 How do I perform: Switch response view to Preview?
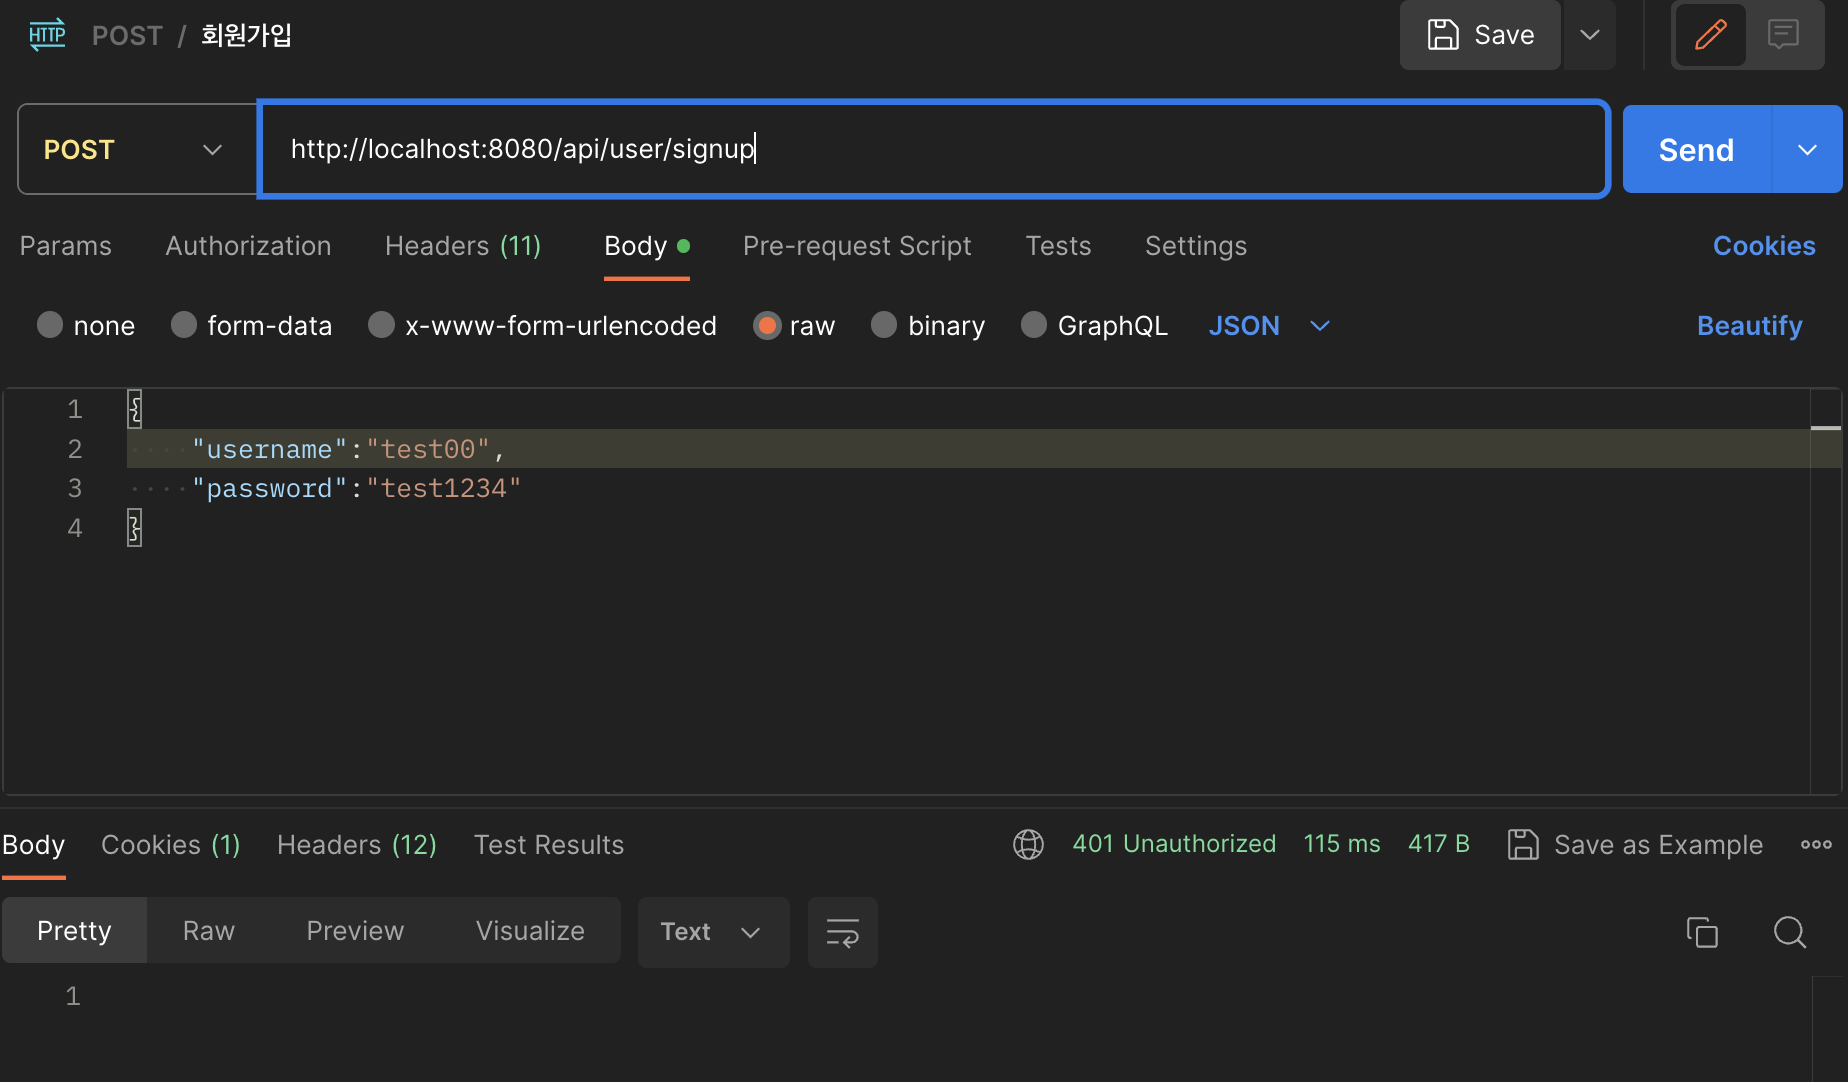click(355, 931)
